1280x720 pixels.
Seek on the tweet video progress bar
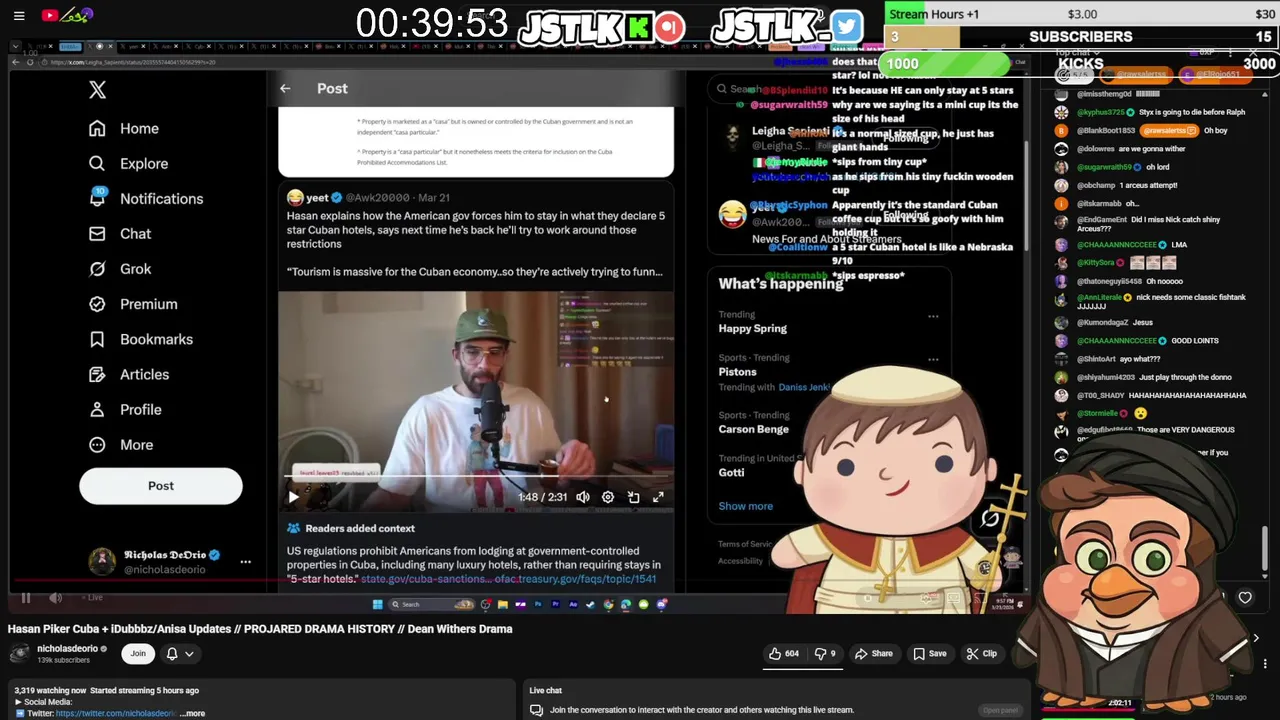[x=476, y=477]
